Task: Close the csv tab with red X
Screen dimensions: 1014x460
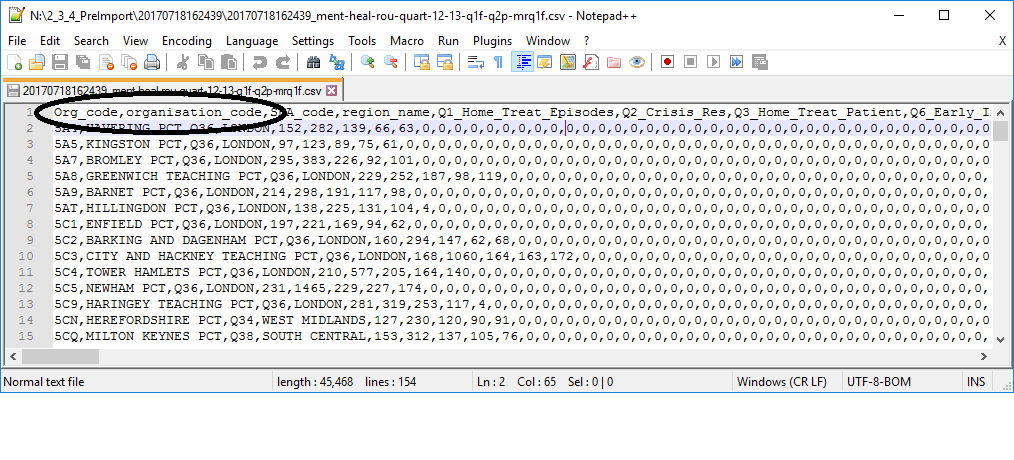Action: [331, 90]
